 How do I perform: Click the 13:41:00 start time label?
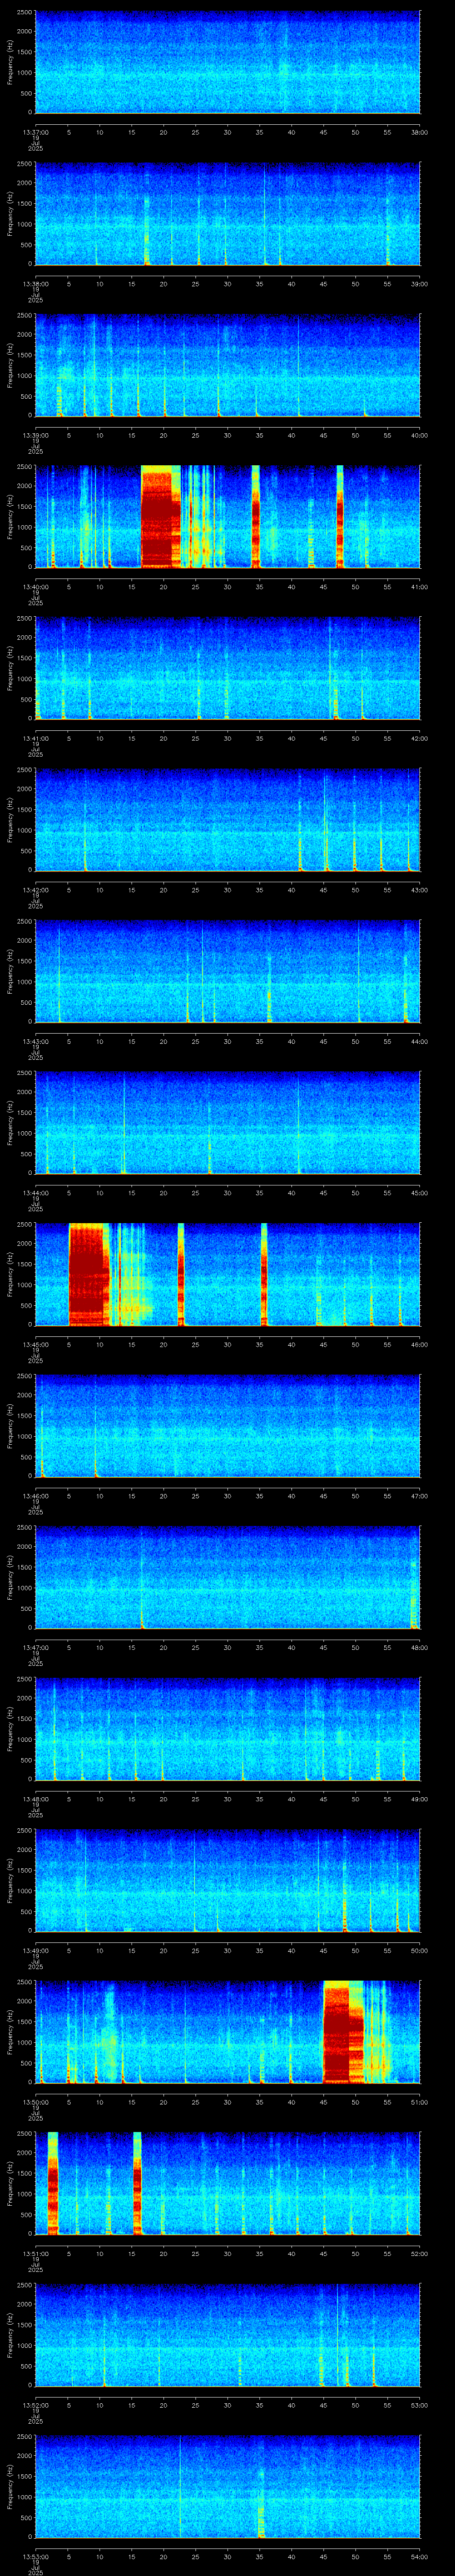pos(35,738)
